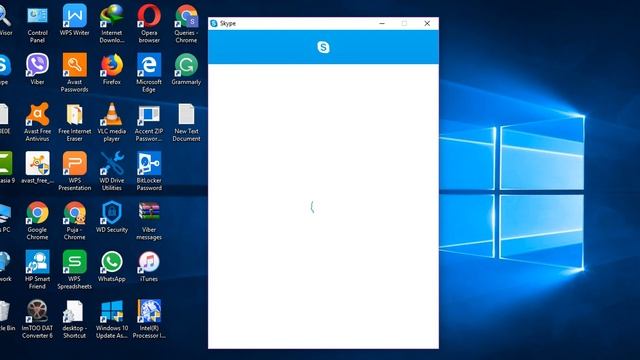Launch WPS Spreadsheets from desktop
The height and width of the screenshot is (360, 640).
[x=75, y=262]
